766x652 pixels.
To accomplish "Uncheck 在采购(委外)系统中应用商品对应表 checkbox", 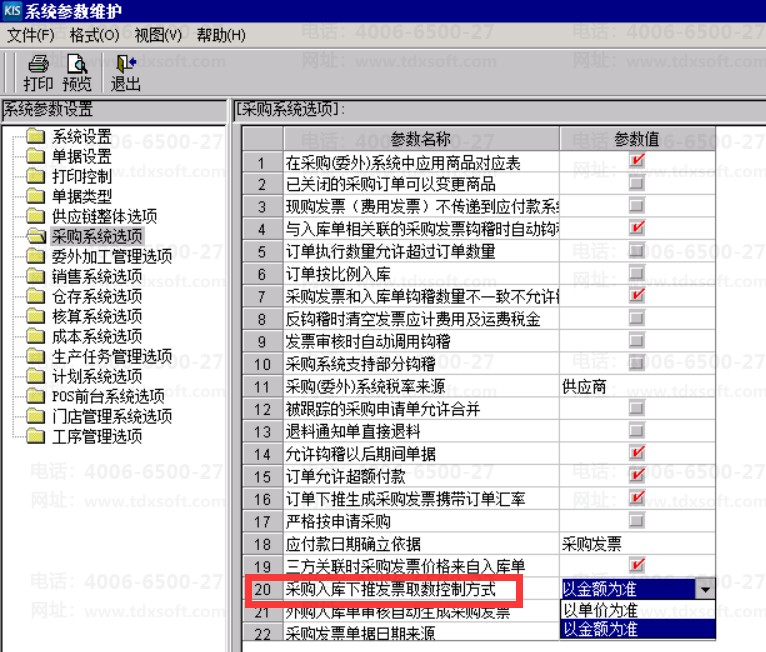I will coord(637,161).
